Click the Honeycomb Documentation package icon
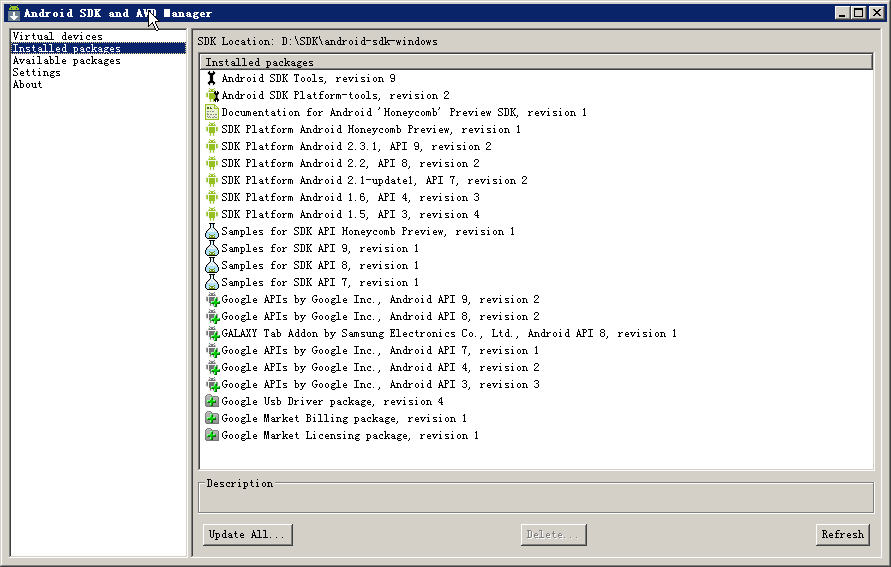This screenshot has width=891, height=567. pos(211,112)
